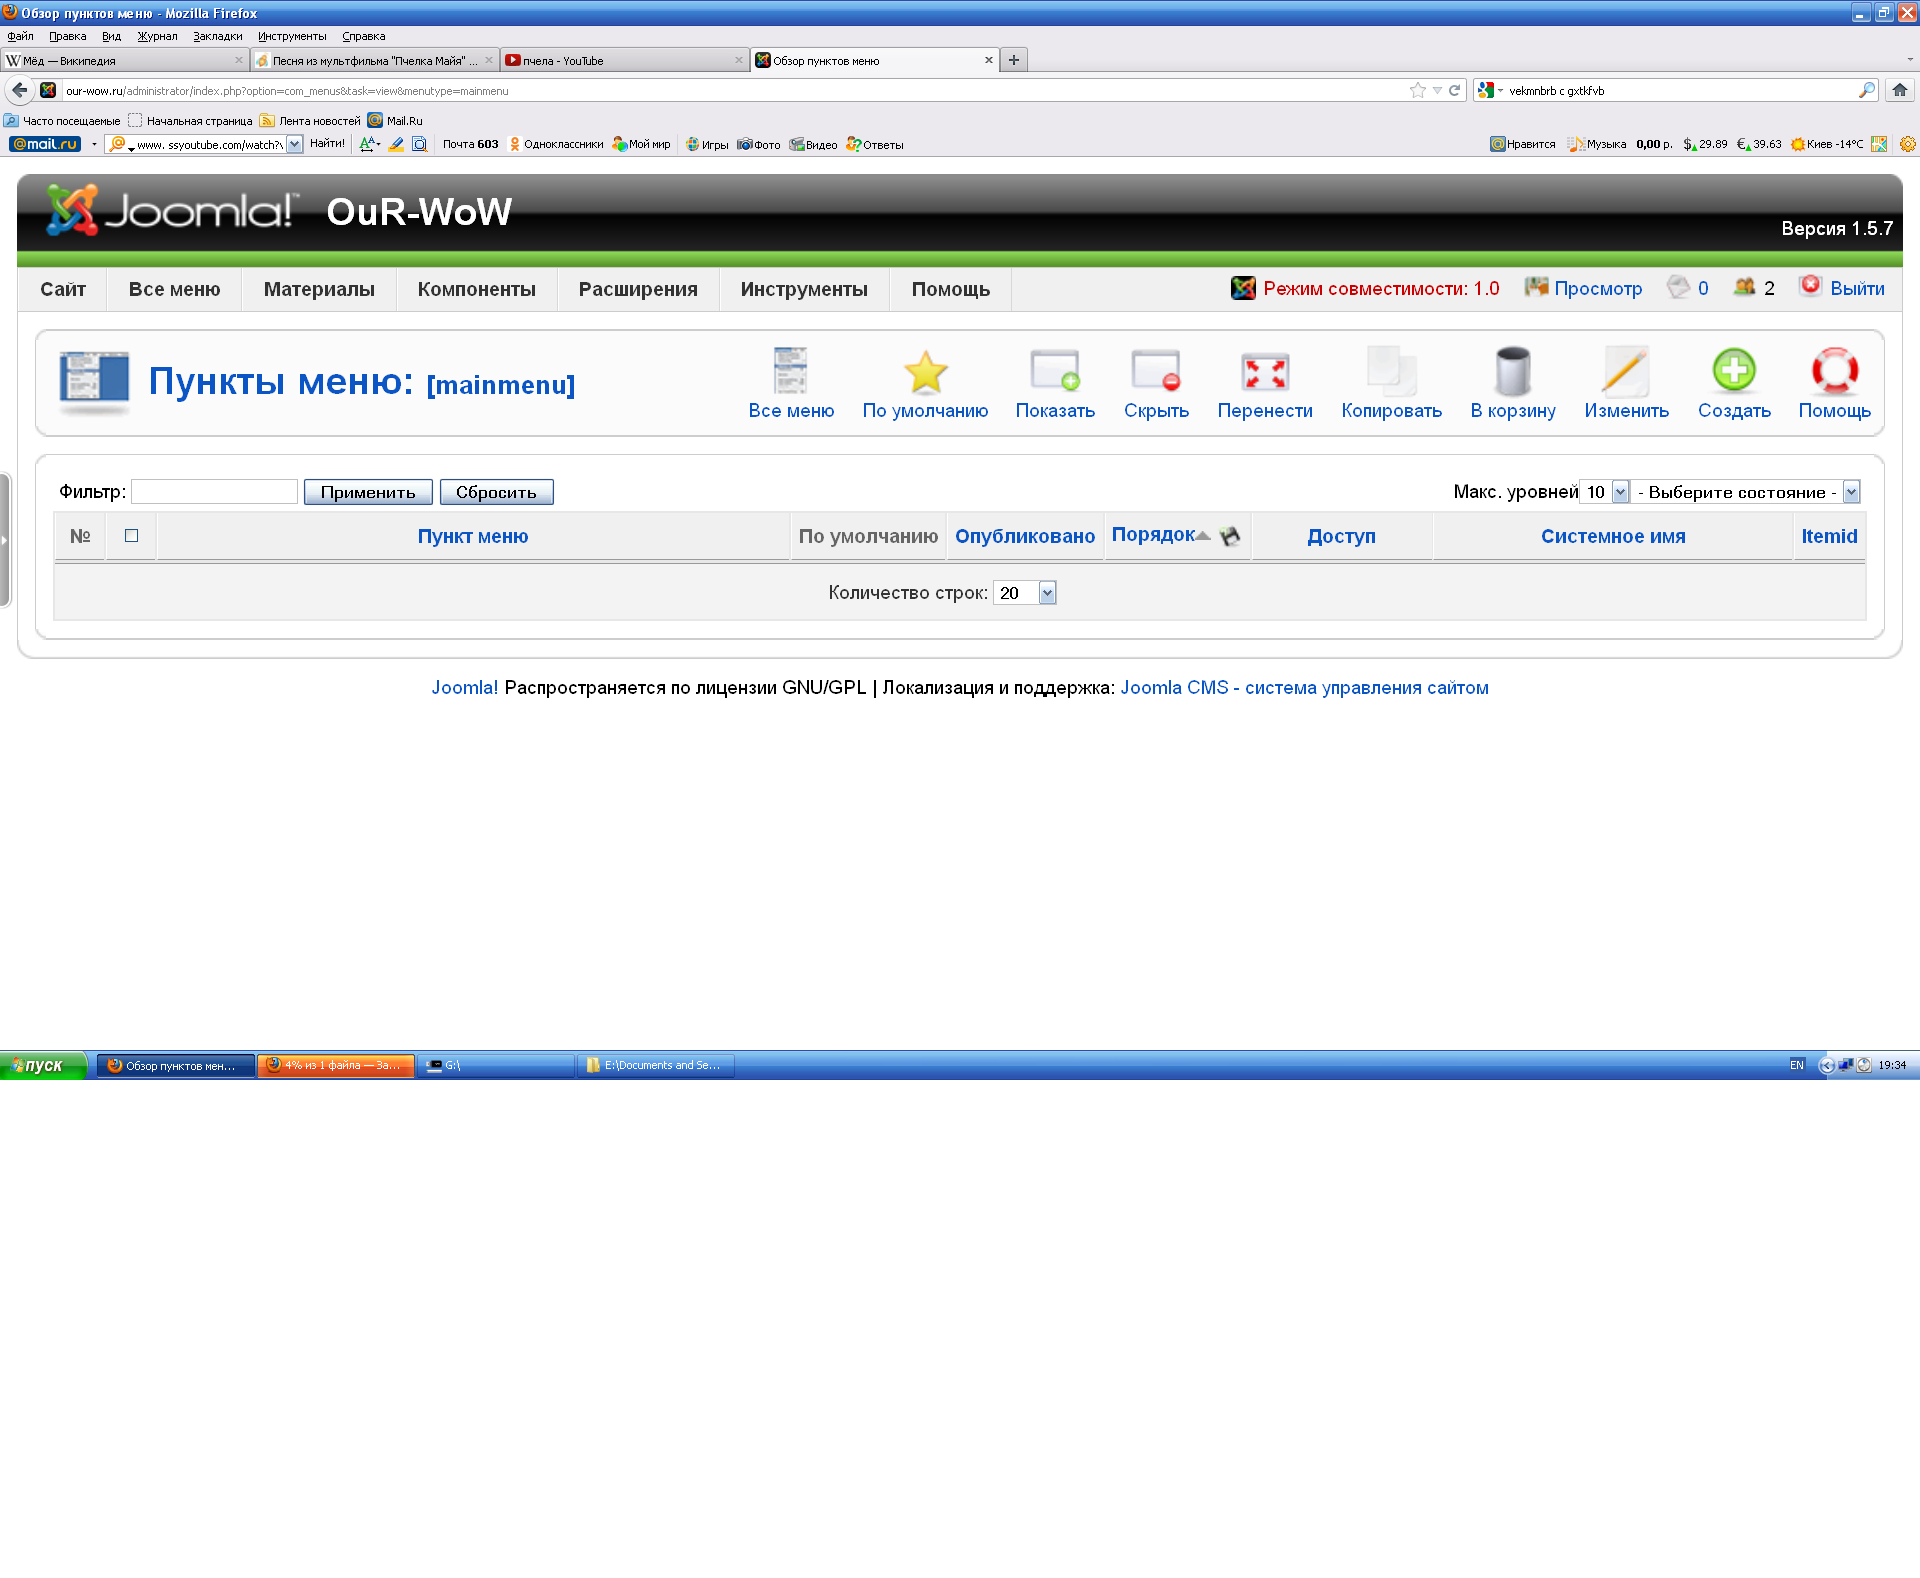Click the save order icon next to Порядок
Screen dimensions: 1920x1578
click(1230, 536)
